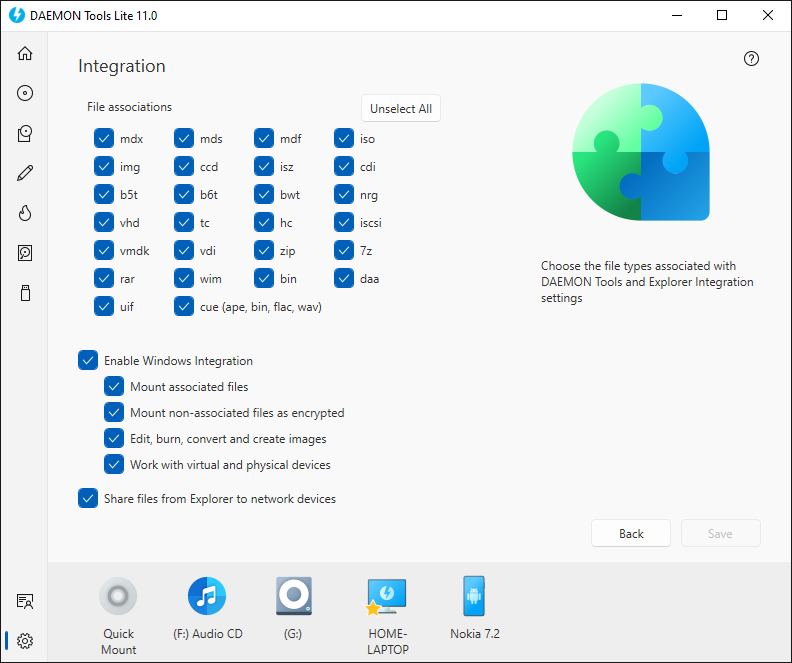This screenshot has width=792, height=663.
Task: Uncheck the iso file association
Action: click(x=344, y=139)
